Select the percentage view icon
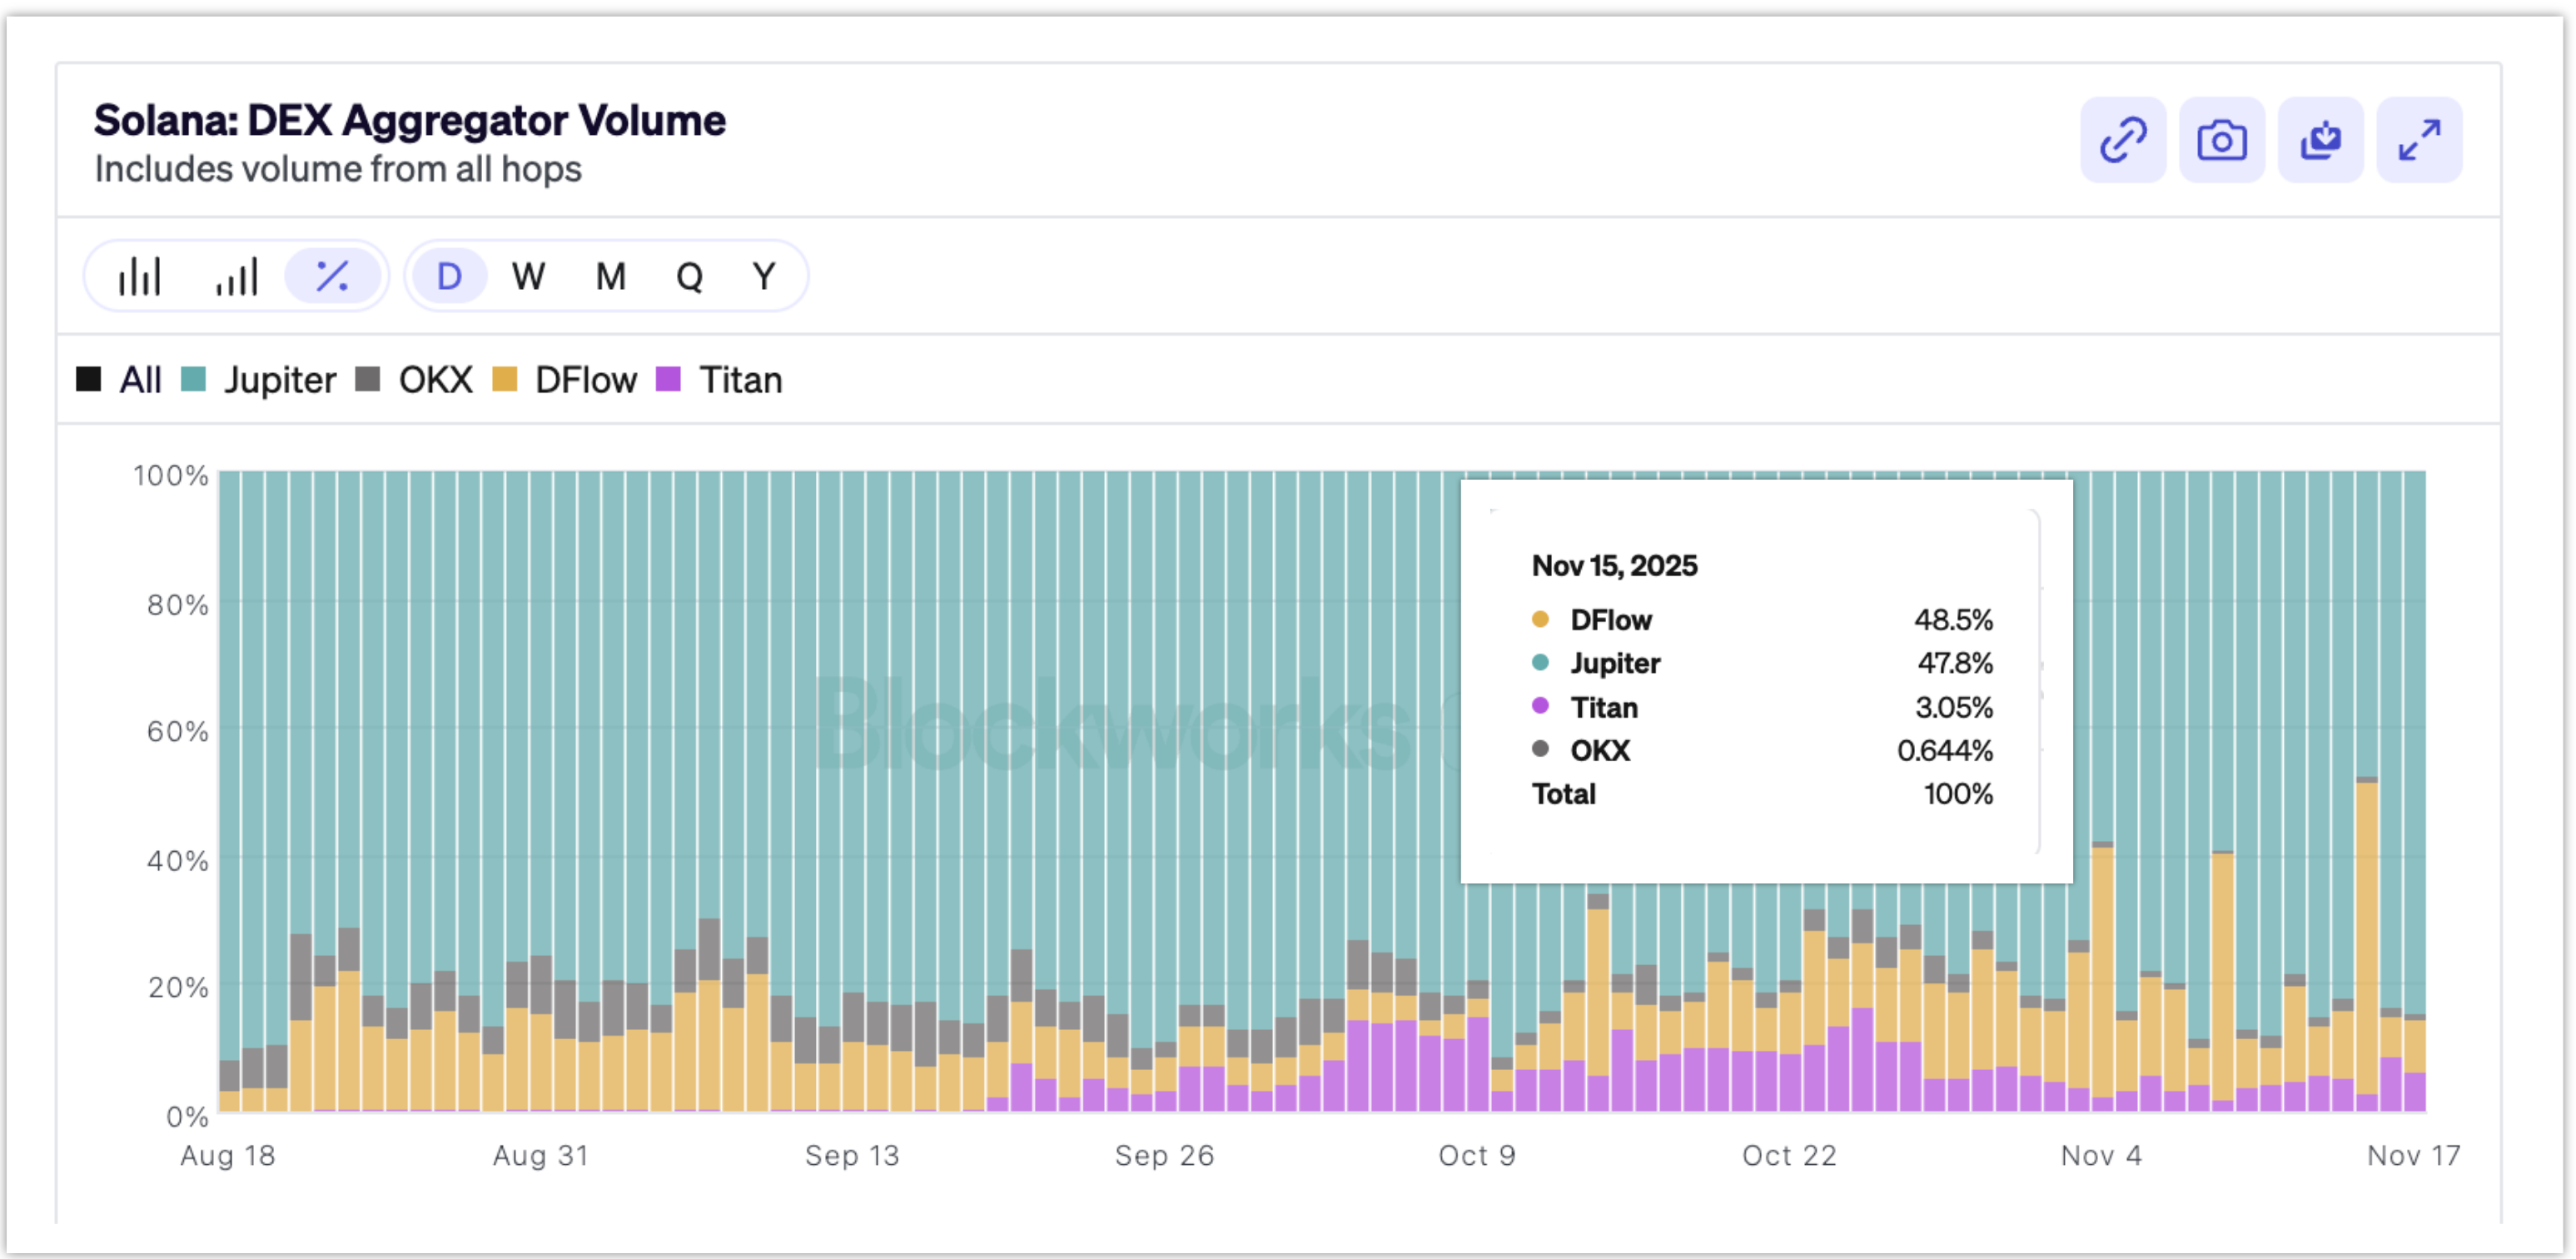2576x1259 pixels. 332,276
